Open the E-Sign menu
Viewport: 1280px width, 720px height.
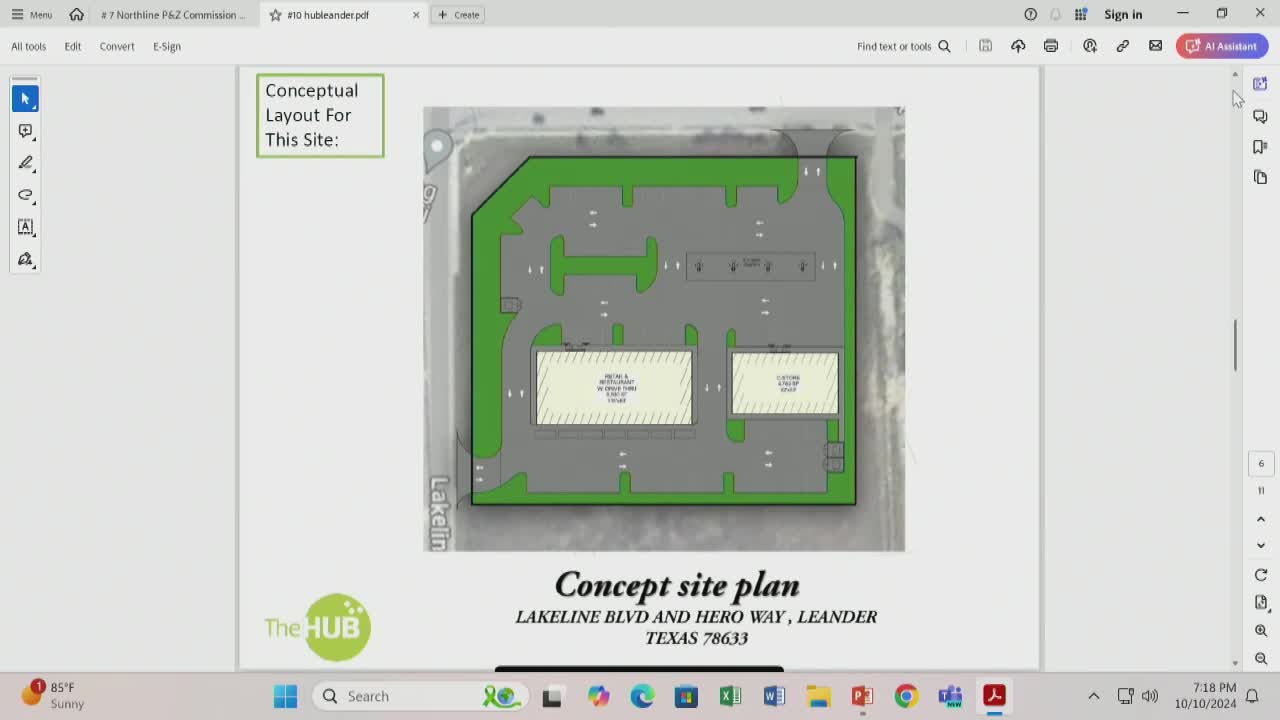point(167,46)
